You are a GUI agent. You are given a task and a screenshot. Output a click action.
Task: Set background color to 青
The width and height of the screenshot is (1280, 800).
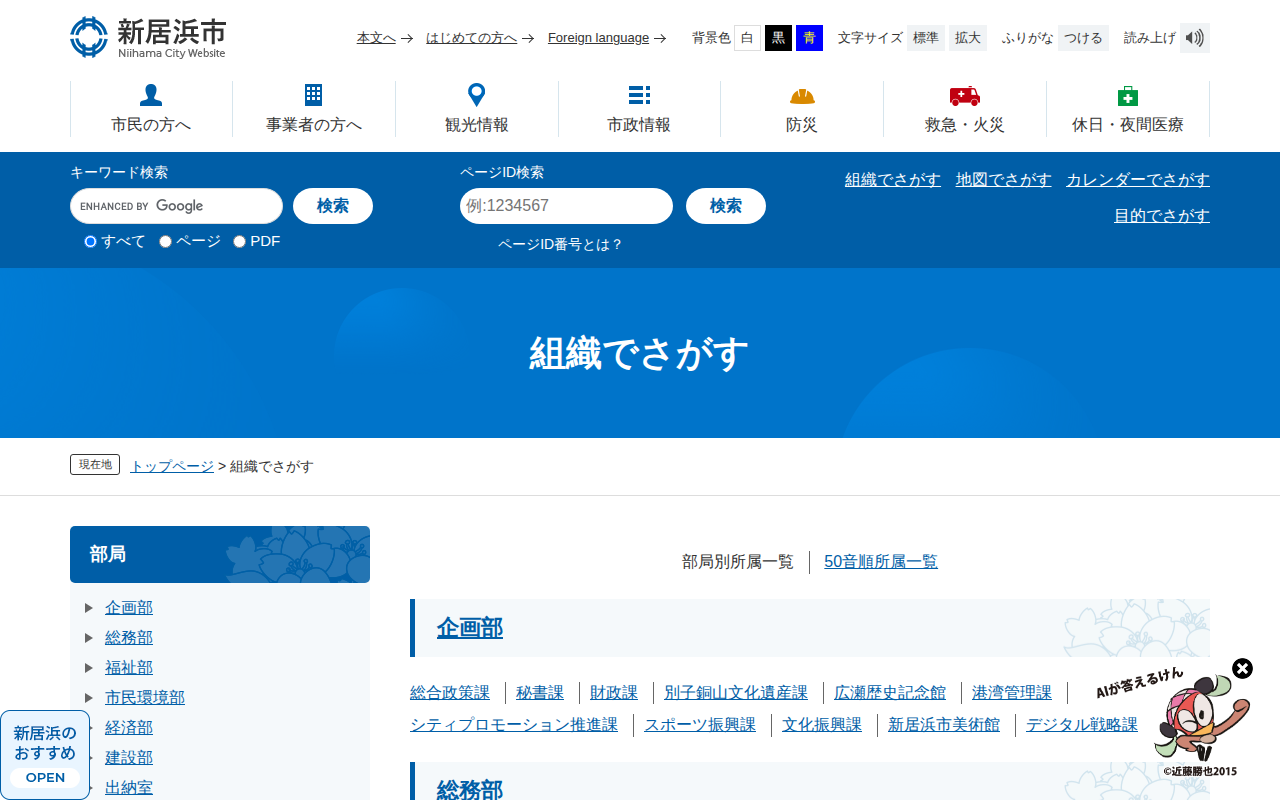pyautogui.click(x=808, y=37)
